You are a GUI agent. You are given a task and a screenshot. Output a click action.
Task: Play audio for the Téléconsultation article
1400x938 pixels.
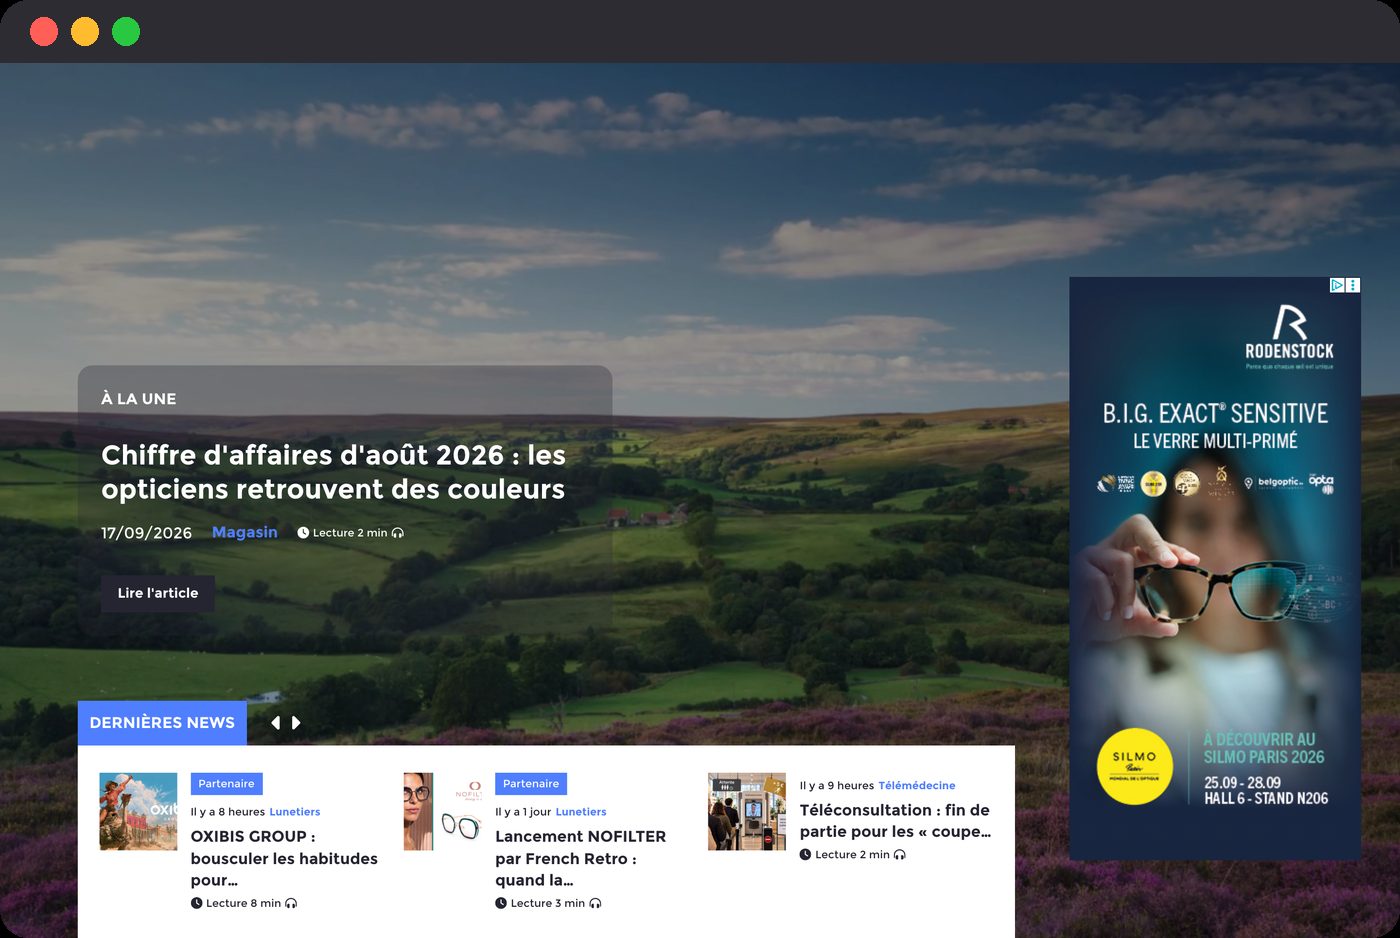[900, 855]
